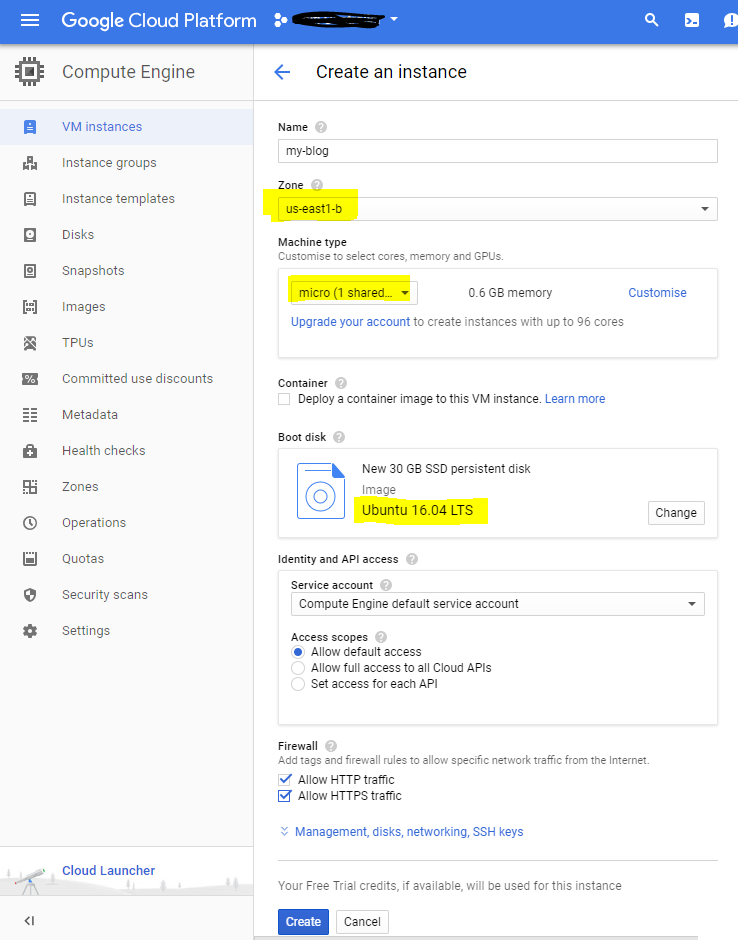Select Set access for each API

pyautogui.click(x=298, y=684)
